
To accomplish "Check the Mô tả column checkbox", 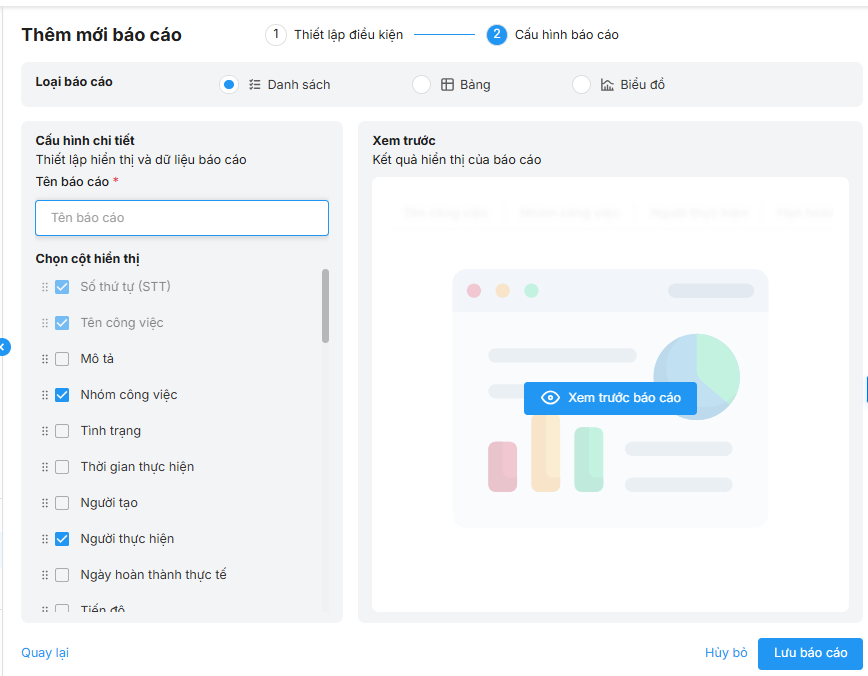I will coord(62,359).
